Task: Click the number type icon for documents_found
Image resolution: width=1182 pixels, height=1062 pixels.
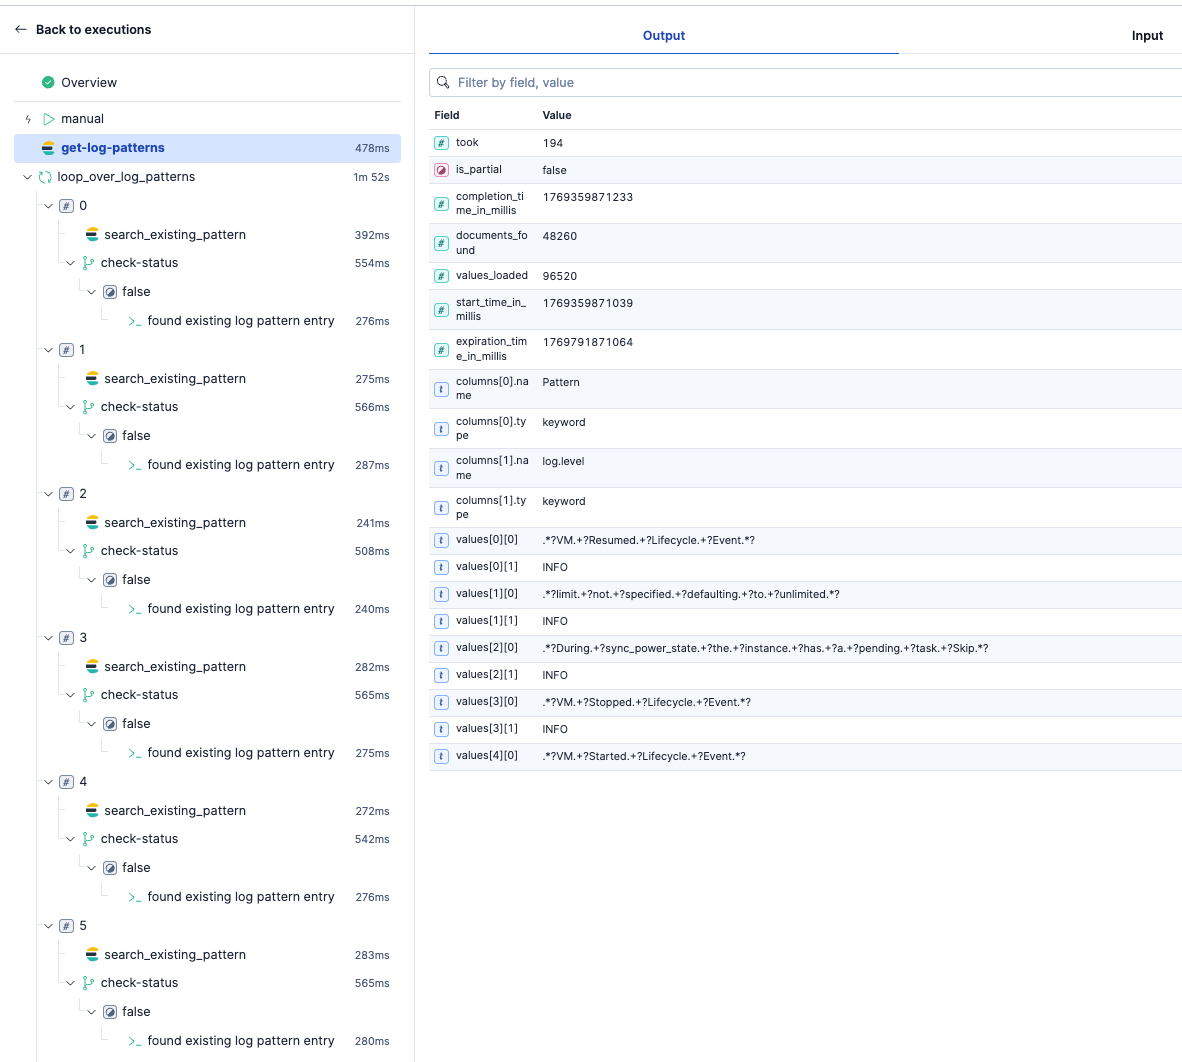Action: pyautogui.click(x=442, y=243)
